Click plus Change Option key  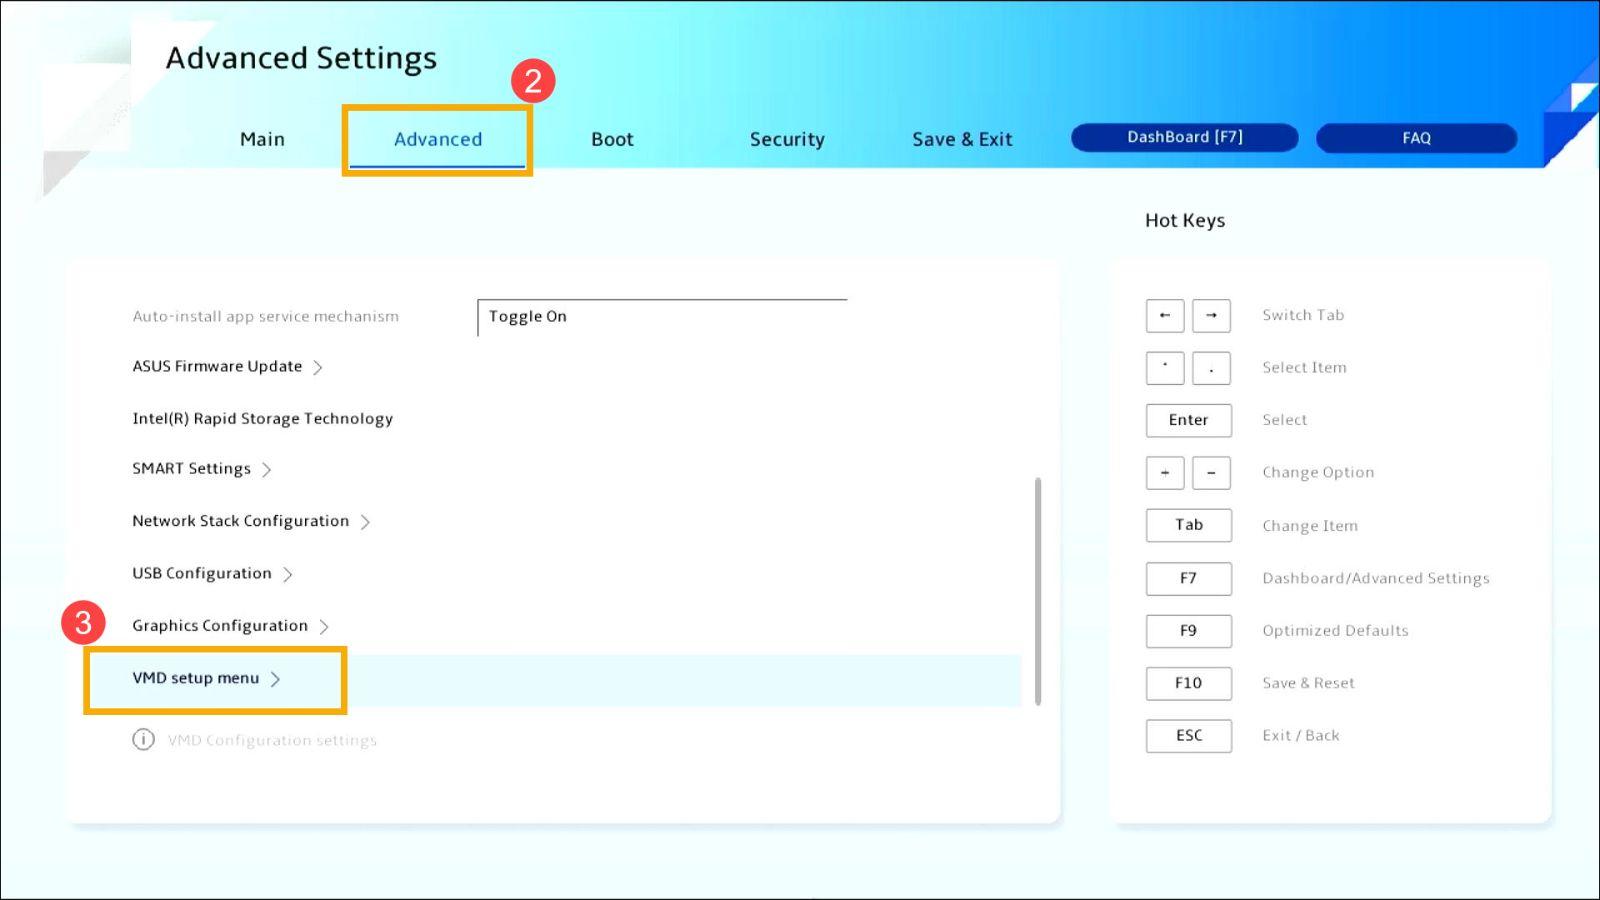[x=1165, y=473]
